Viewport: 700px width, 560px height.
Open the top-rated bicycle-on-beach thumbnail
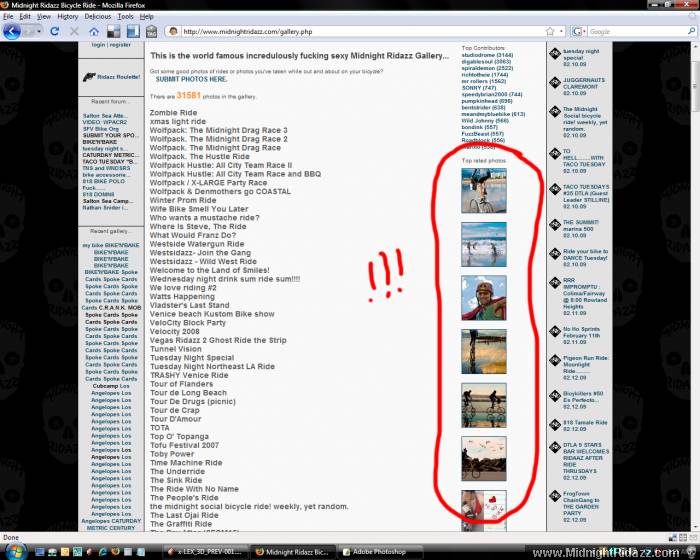tap(484, 191)
